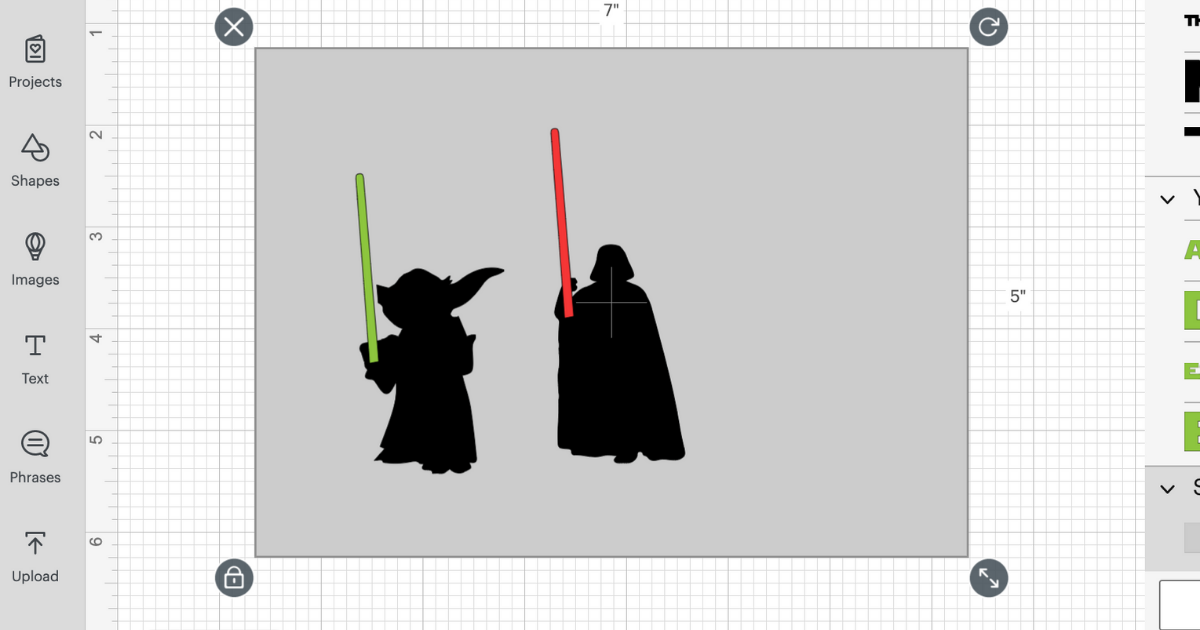Select the Text tool
1200x630 pixels.
click(x=35, y=359)
